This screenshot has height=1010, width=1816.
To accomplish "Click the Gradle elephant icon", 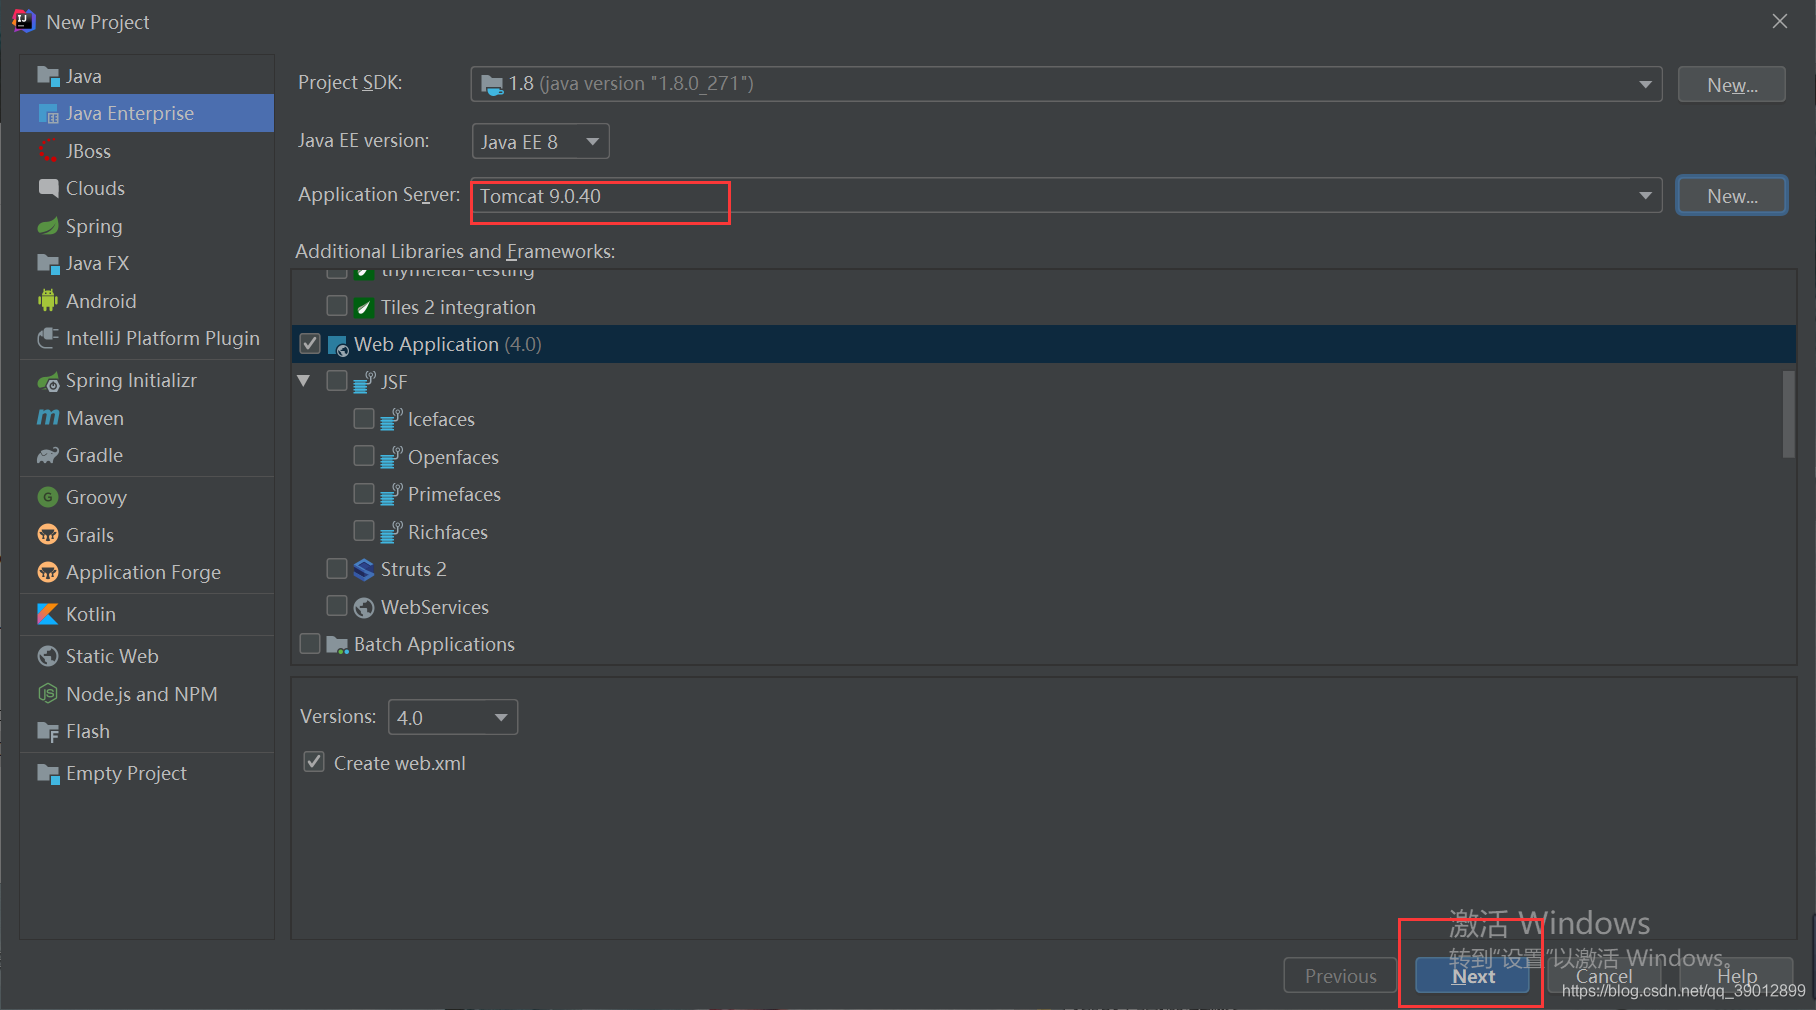I will (48, 455).
